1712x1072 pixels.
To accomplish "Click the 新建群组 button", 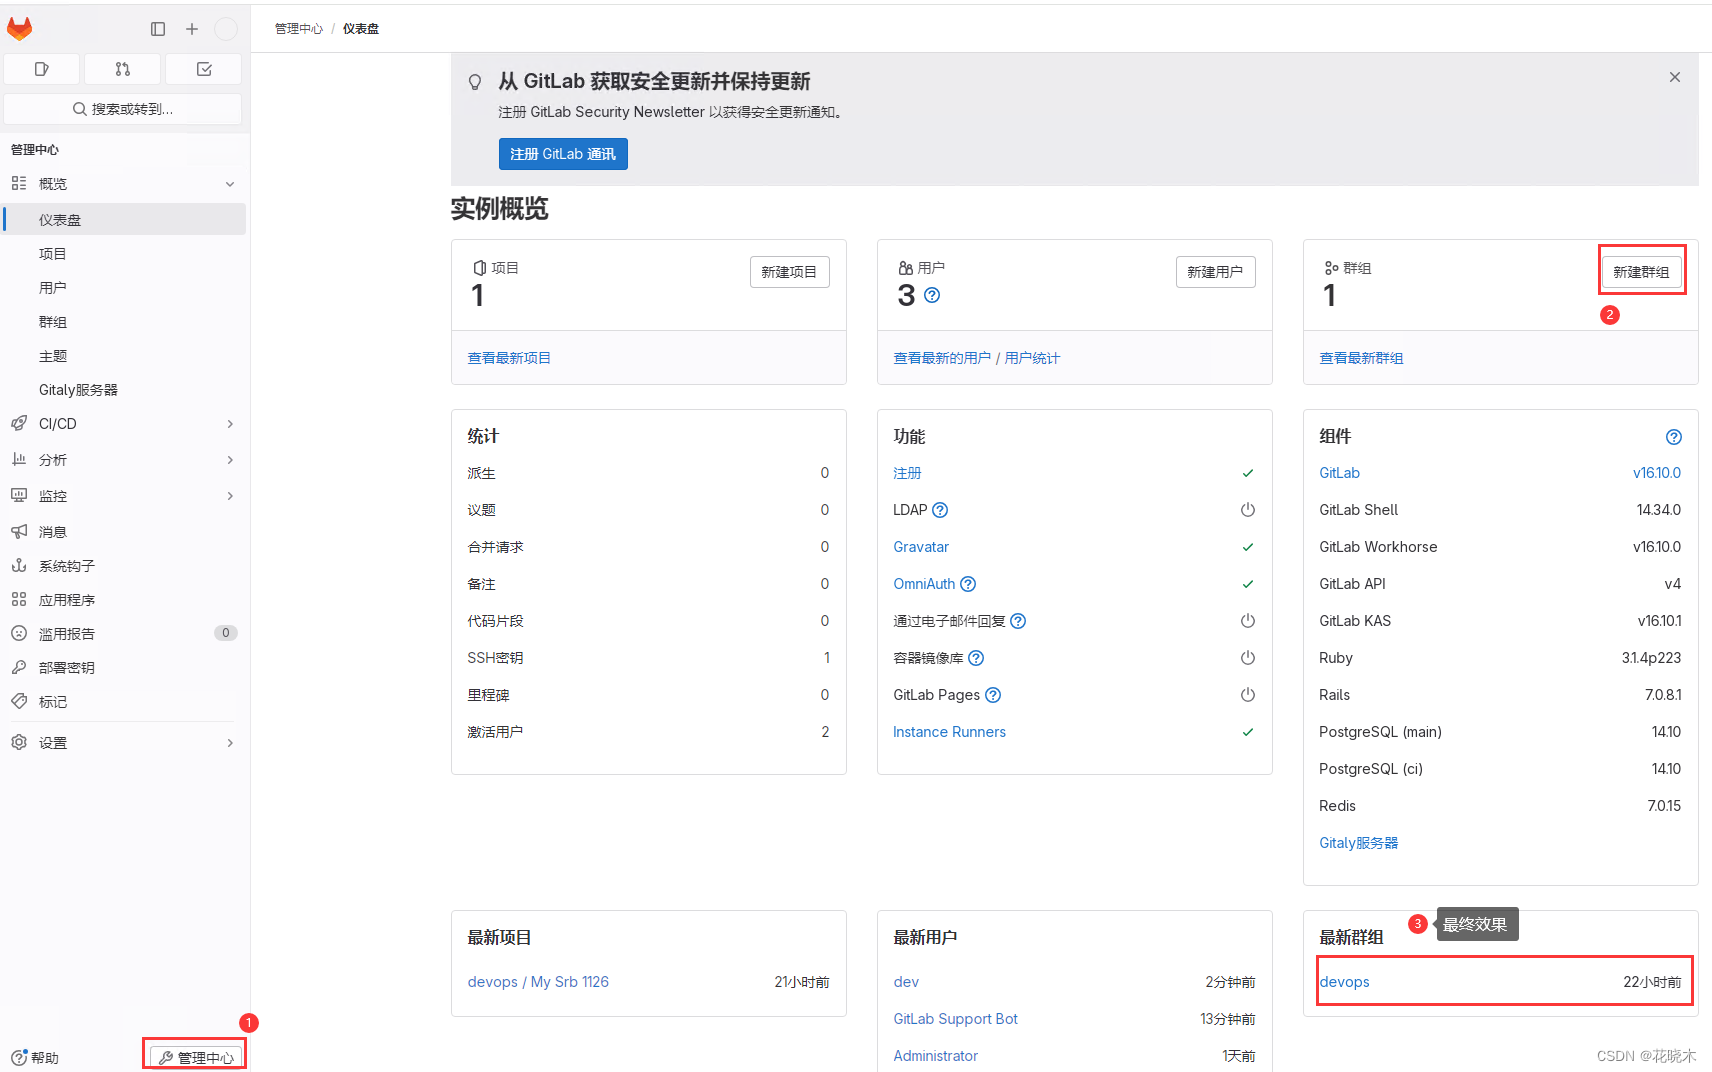I will (1641, 272).
